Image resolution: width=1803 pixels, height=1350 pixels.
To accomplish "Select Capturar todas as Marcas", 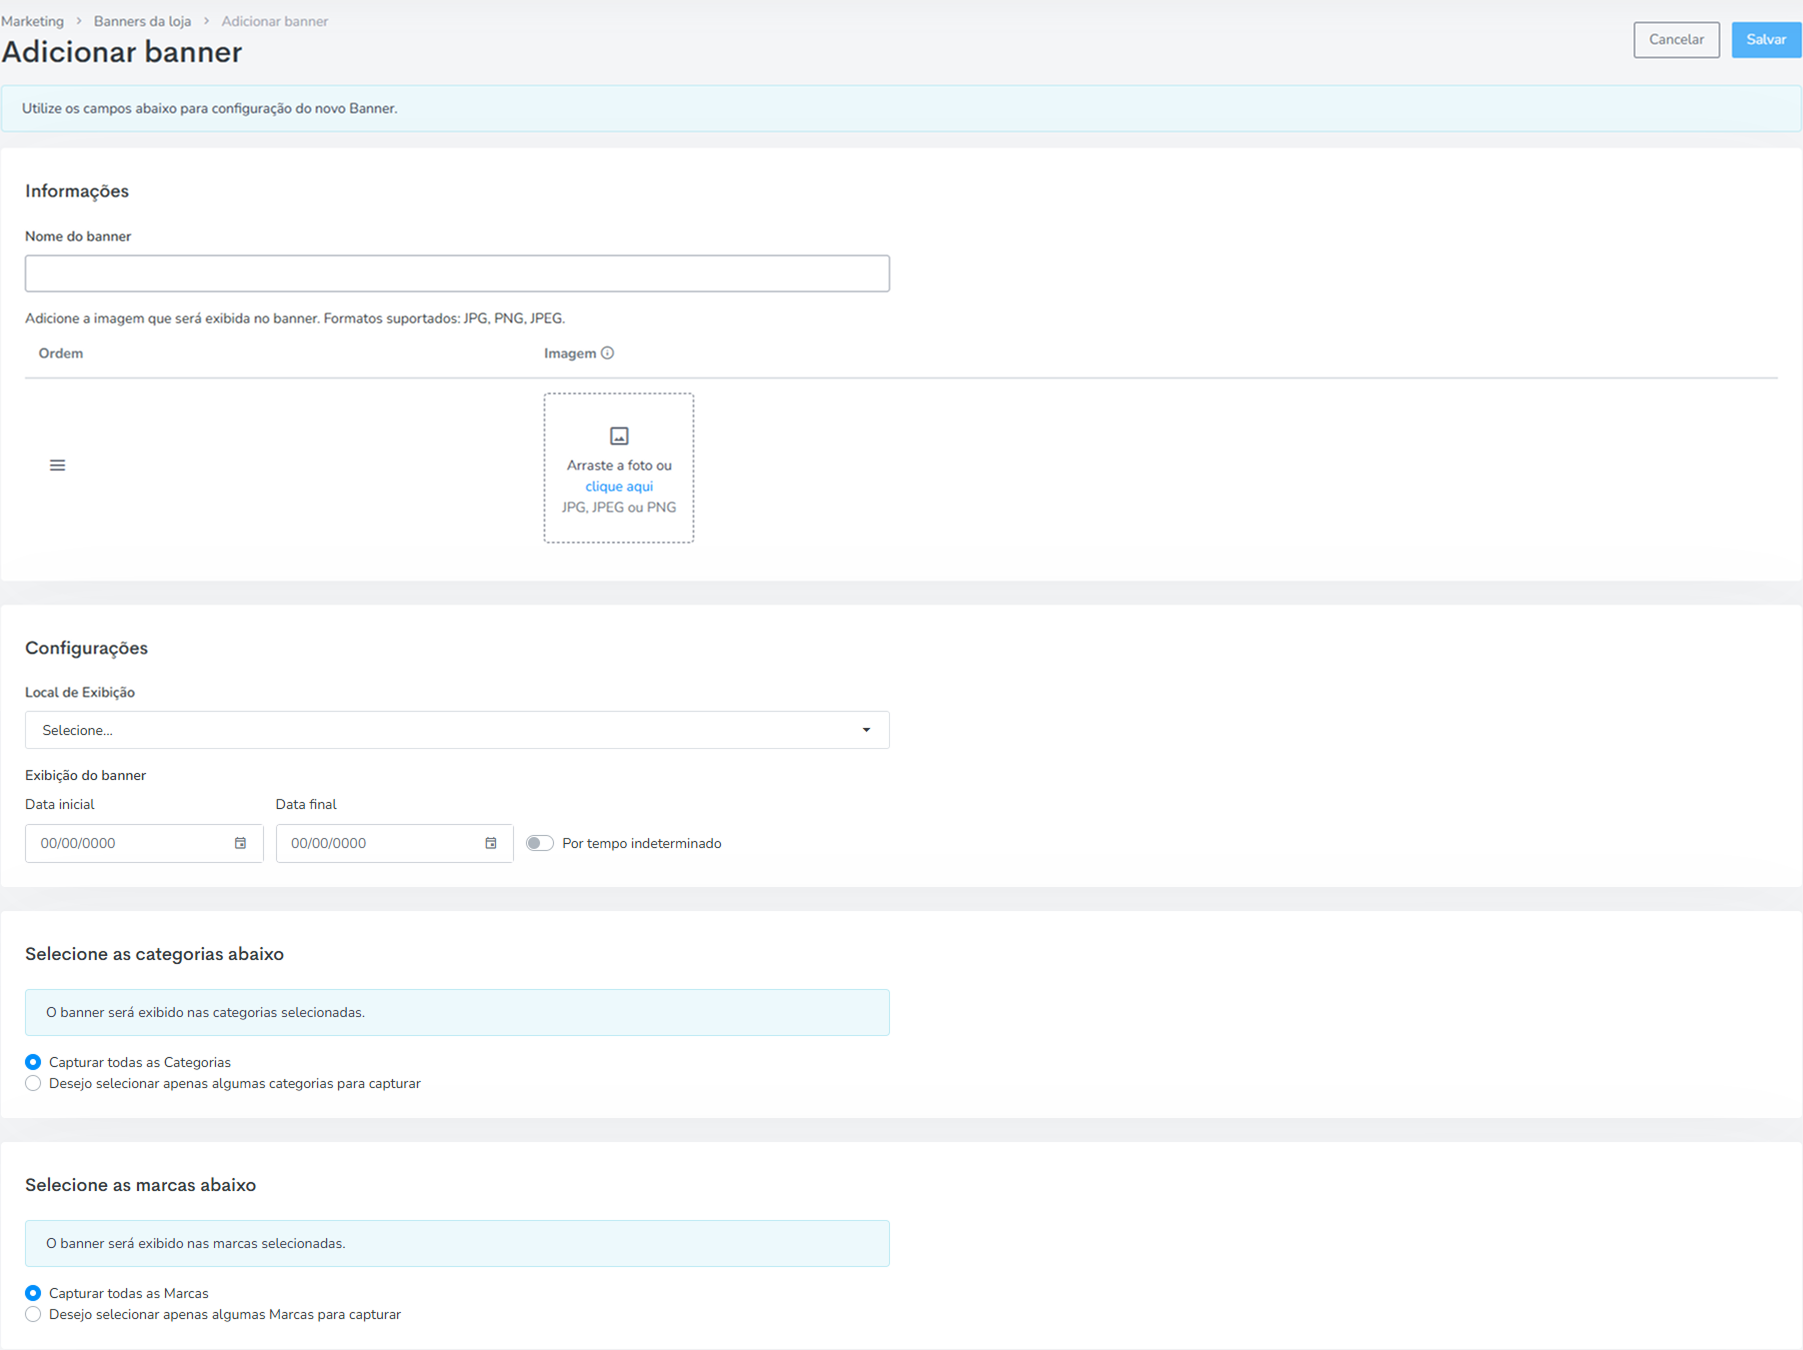I will [33, 1293].
